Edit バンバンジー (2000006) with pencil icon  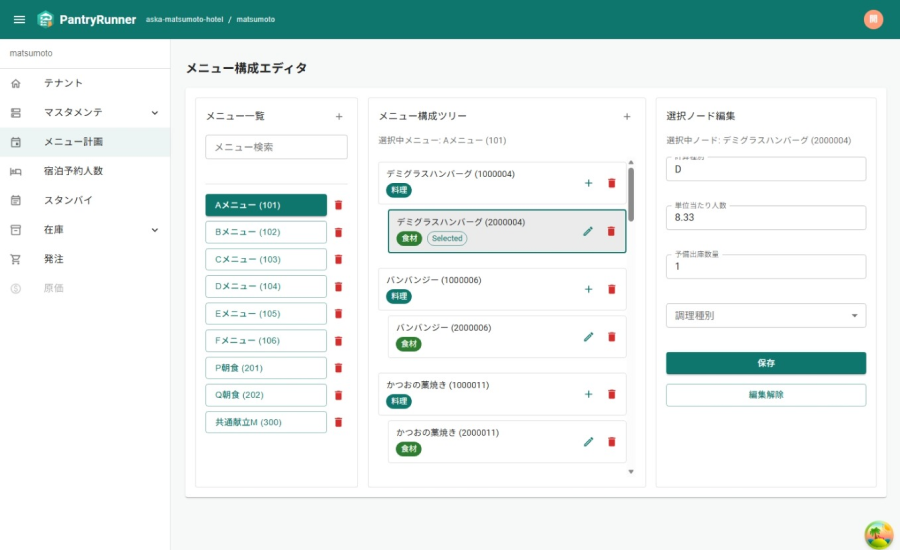(x=588, y=337)
